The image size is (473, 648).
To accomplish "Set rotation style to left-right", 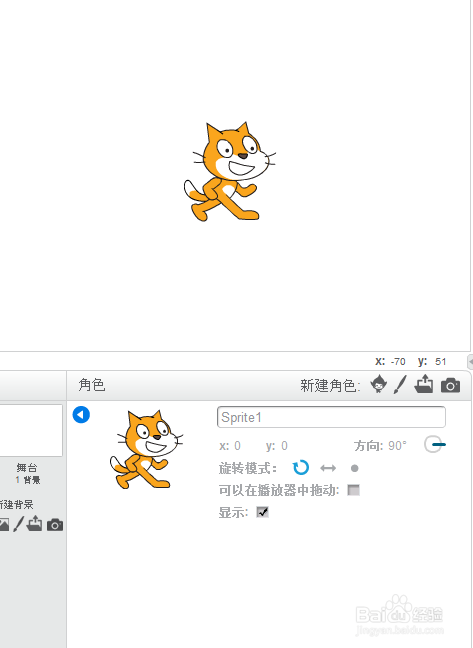I will click(x=328, y=468).
